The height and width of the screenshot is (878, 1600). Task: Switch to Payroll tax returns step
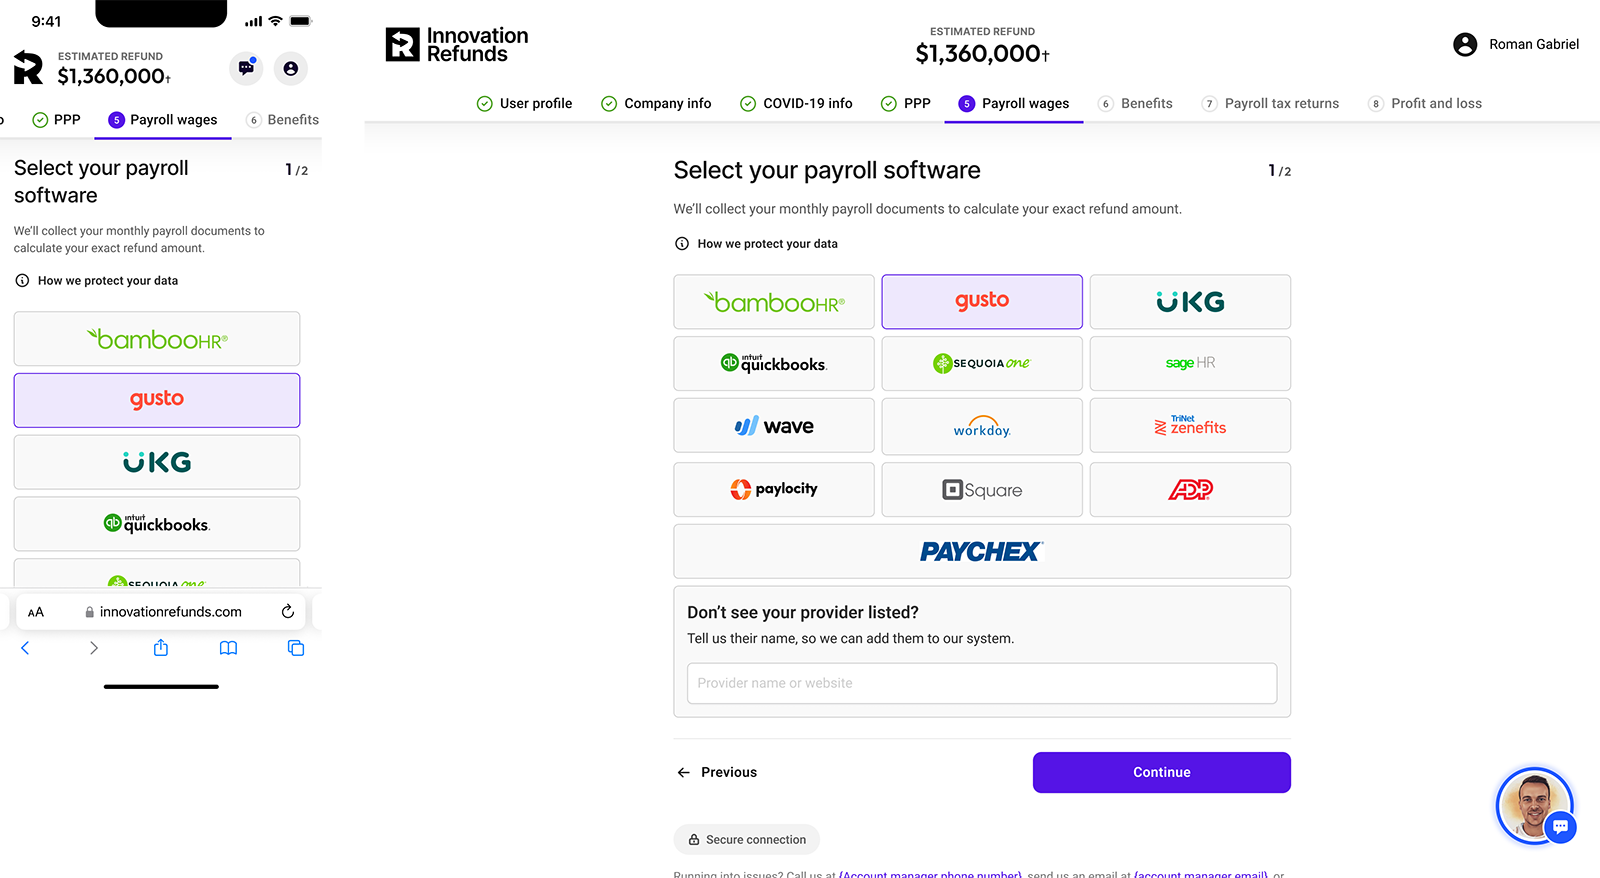coord(1270,103)
